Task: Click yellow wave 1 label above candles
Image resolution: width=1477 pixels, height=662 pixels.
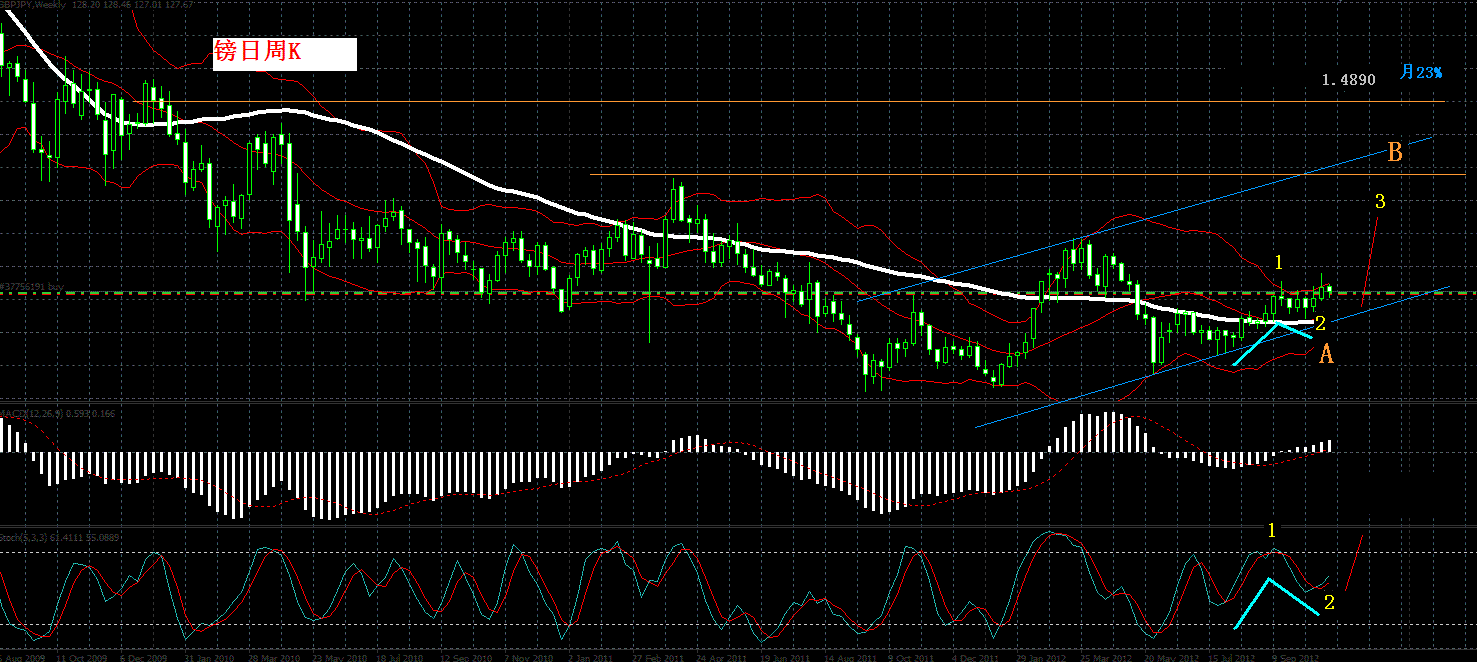Action: 1278,262
